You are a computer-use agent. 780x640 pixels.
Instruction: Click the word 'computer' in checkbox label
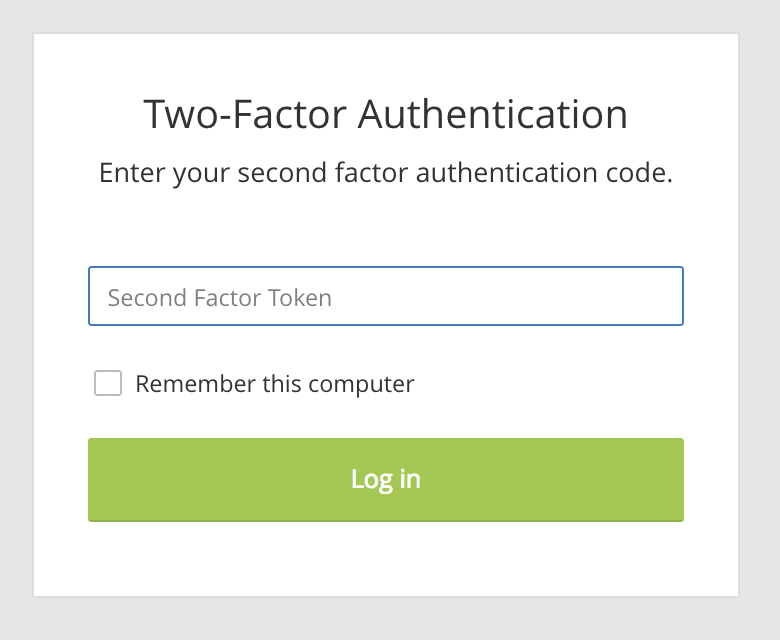click(x=361, y=384)
